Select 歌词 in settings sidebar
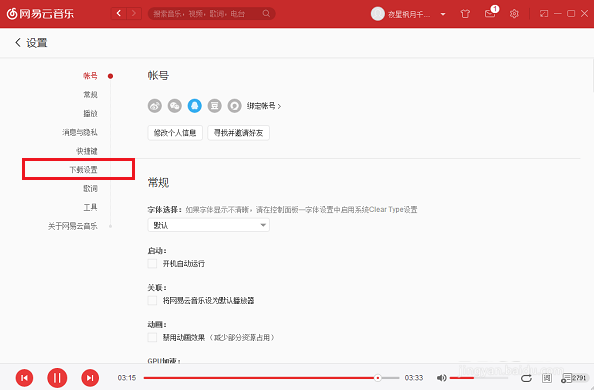 (x=90, y=188)
